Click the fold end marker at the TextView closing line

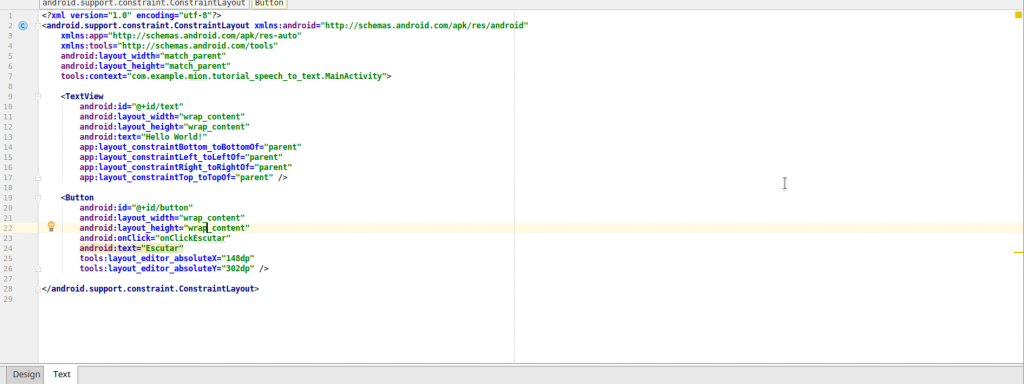[x=39, y=177]
